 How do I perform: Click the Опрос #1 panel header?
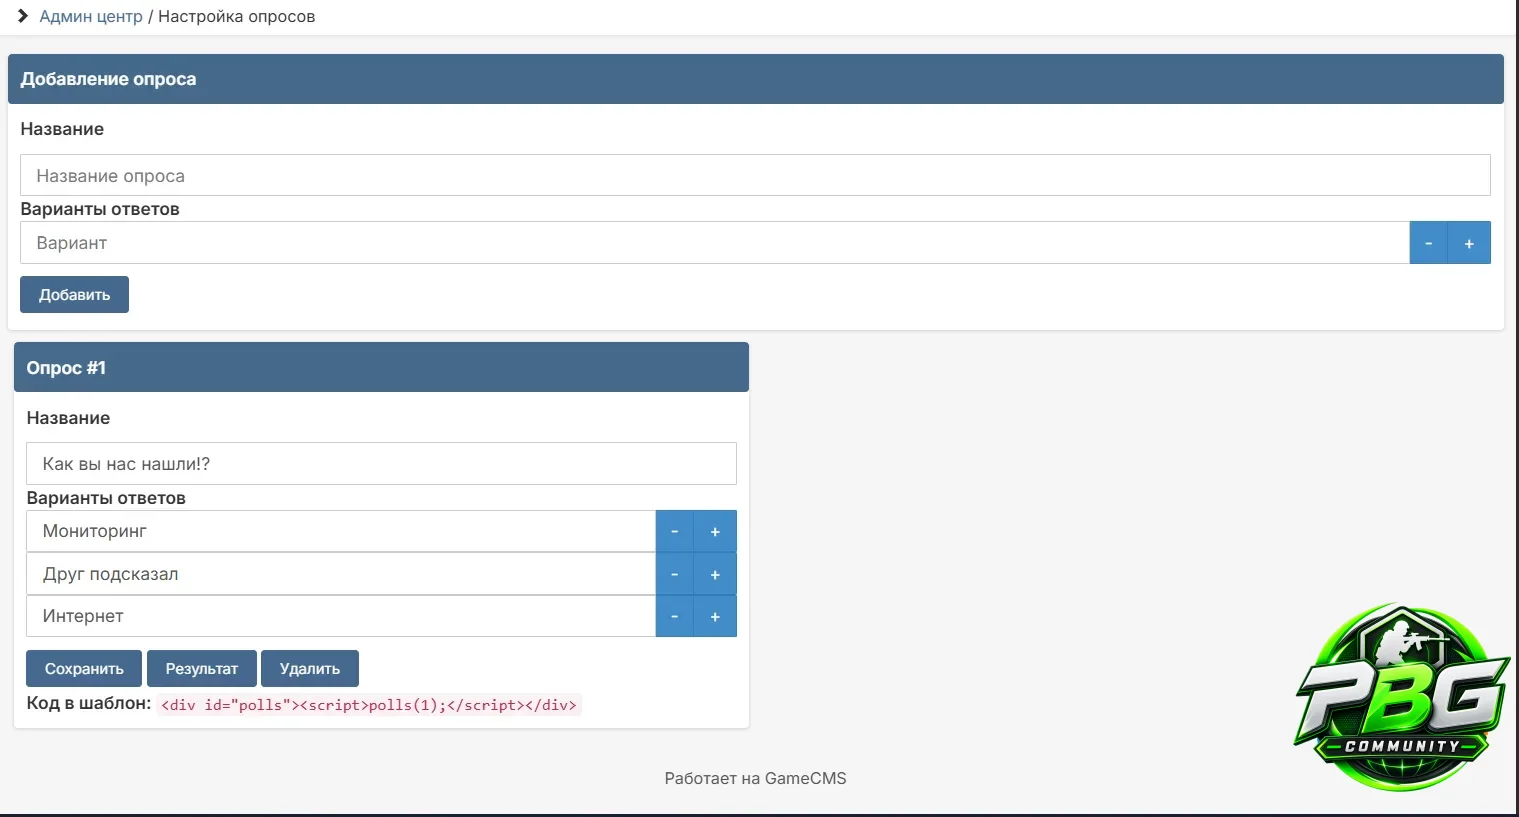click(381, 367)
